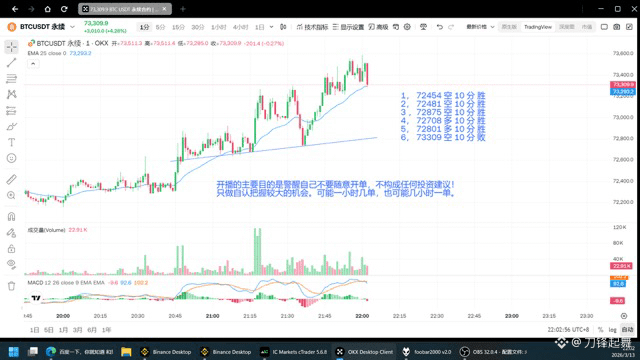
Task: Open the 技术指标 indicators menu
Action: coord(312,27)
